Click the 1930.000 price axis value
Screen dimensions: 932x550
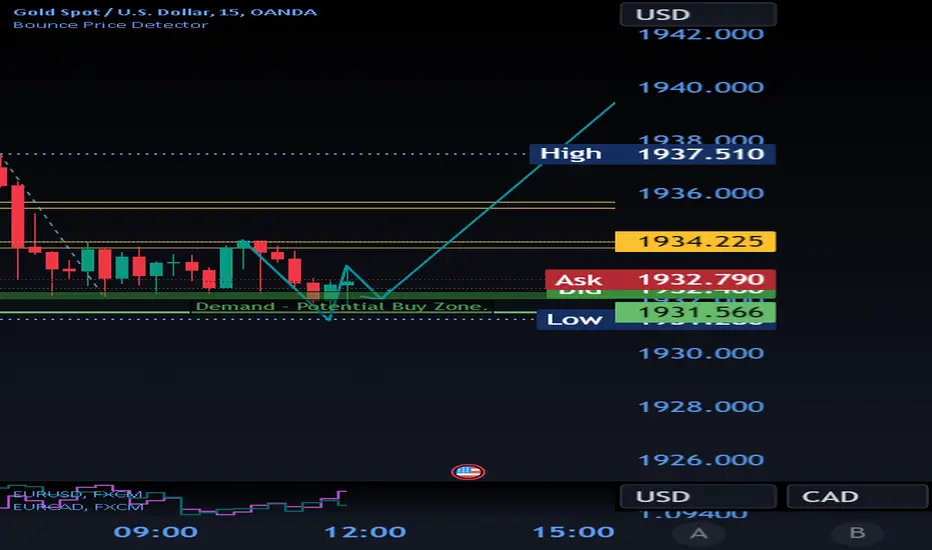click(x=701, y=353)
